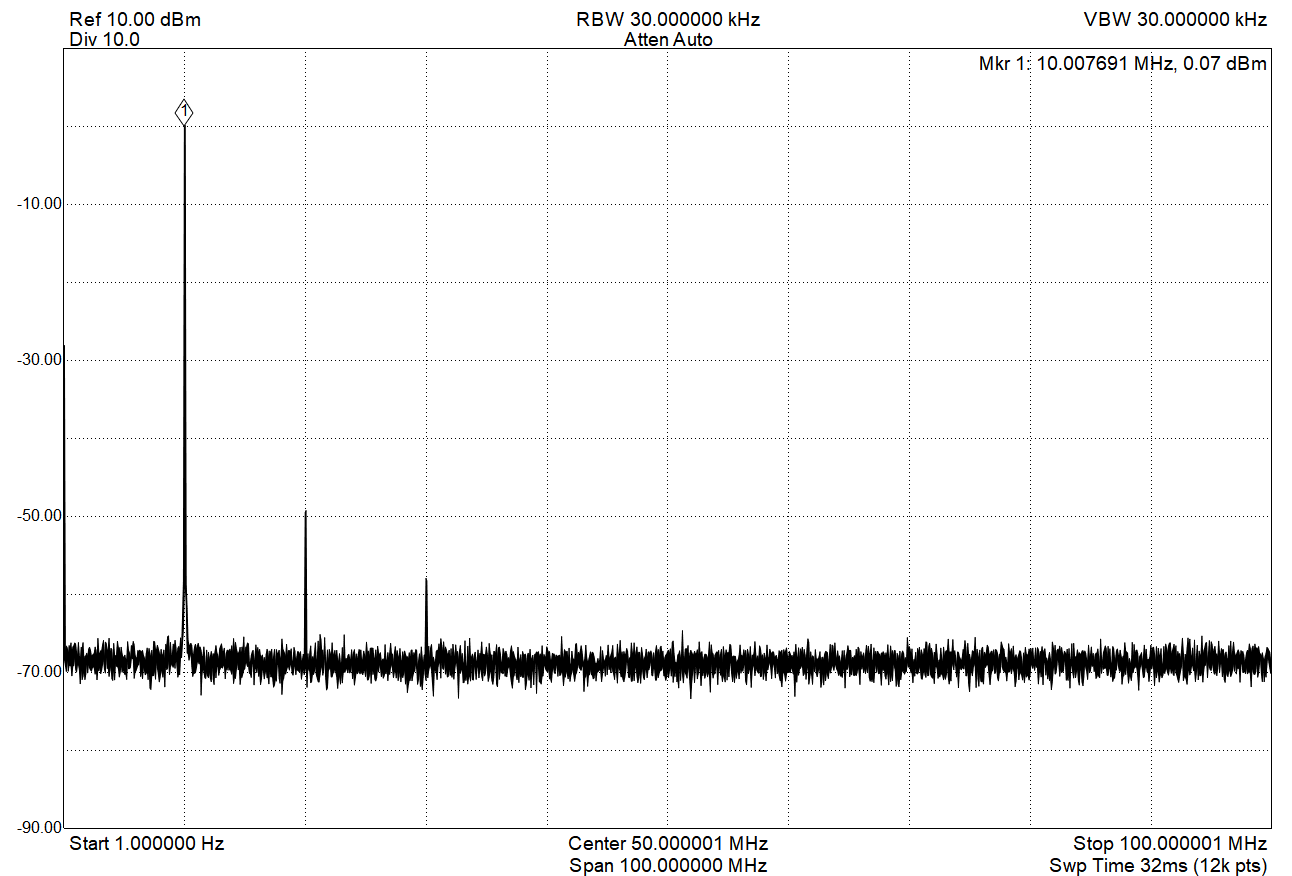Select the RBW 30.000000 kHz readout
1292x876 pixels.
[x=668, y=20]
